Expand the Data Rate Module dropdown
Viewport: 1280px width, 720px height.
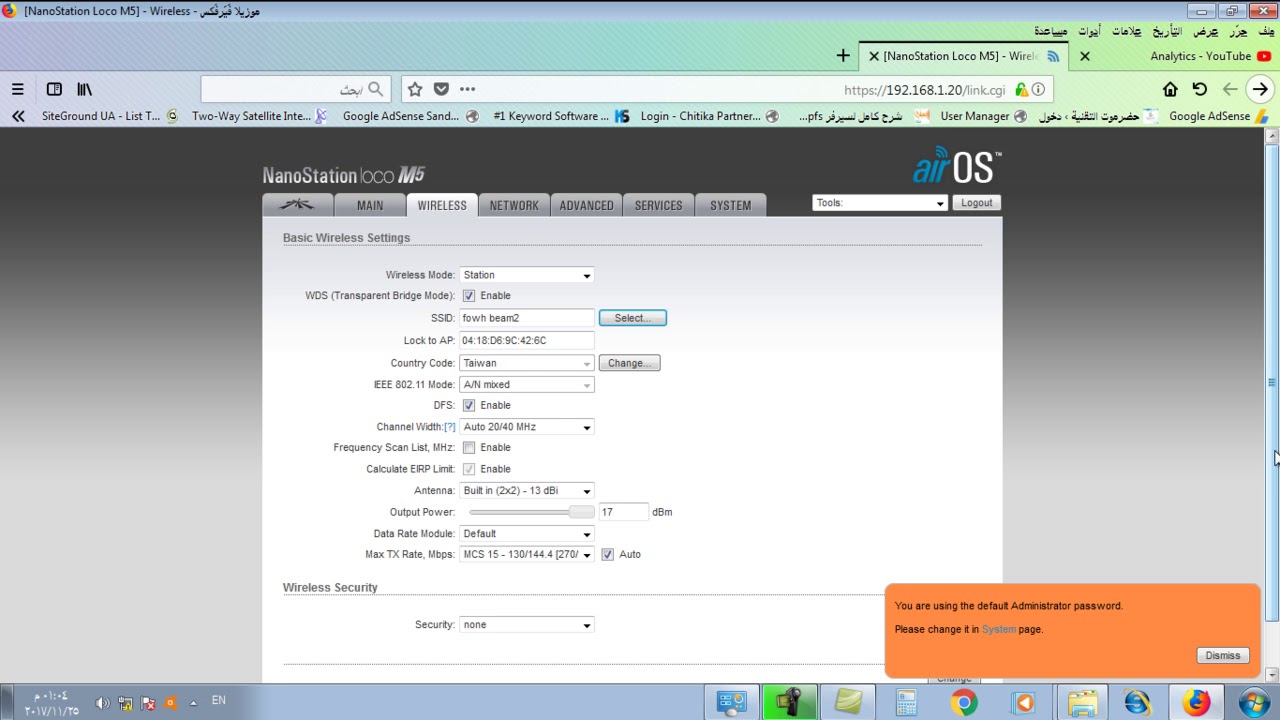[x=527, y=534]
